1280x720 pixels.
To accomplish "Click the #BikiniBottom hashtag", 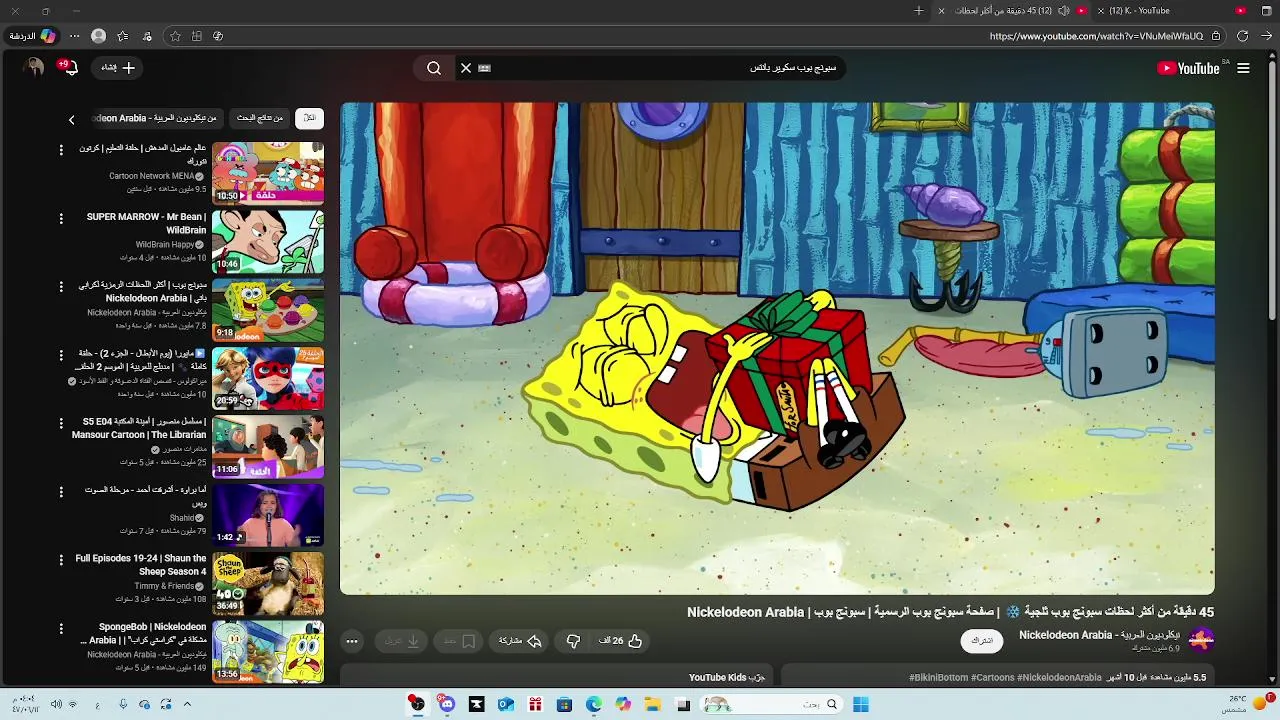I will pyautogui.click(x=939, y=677).
